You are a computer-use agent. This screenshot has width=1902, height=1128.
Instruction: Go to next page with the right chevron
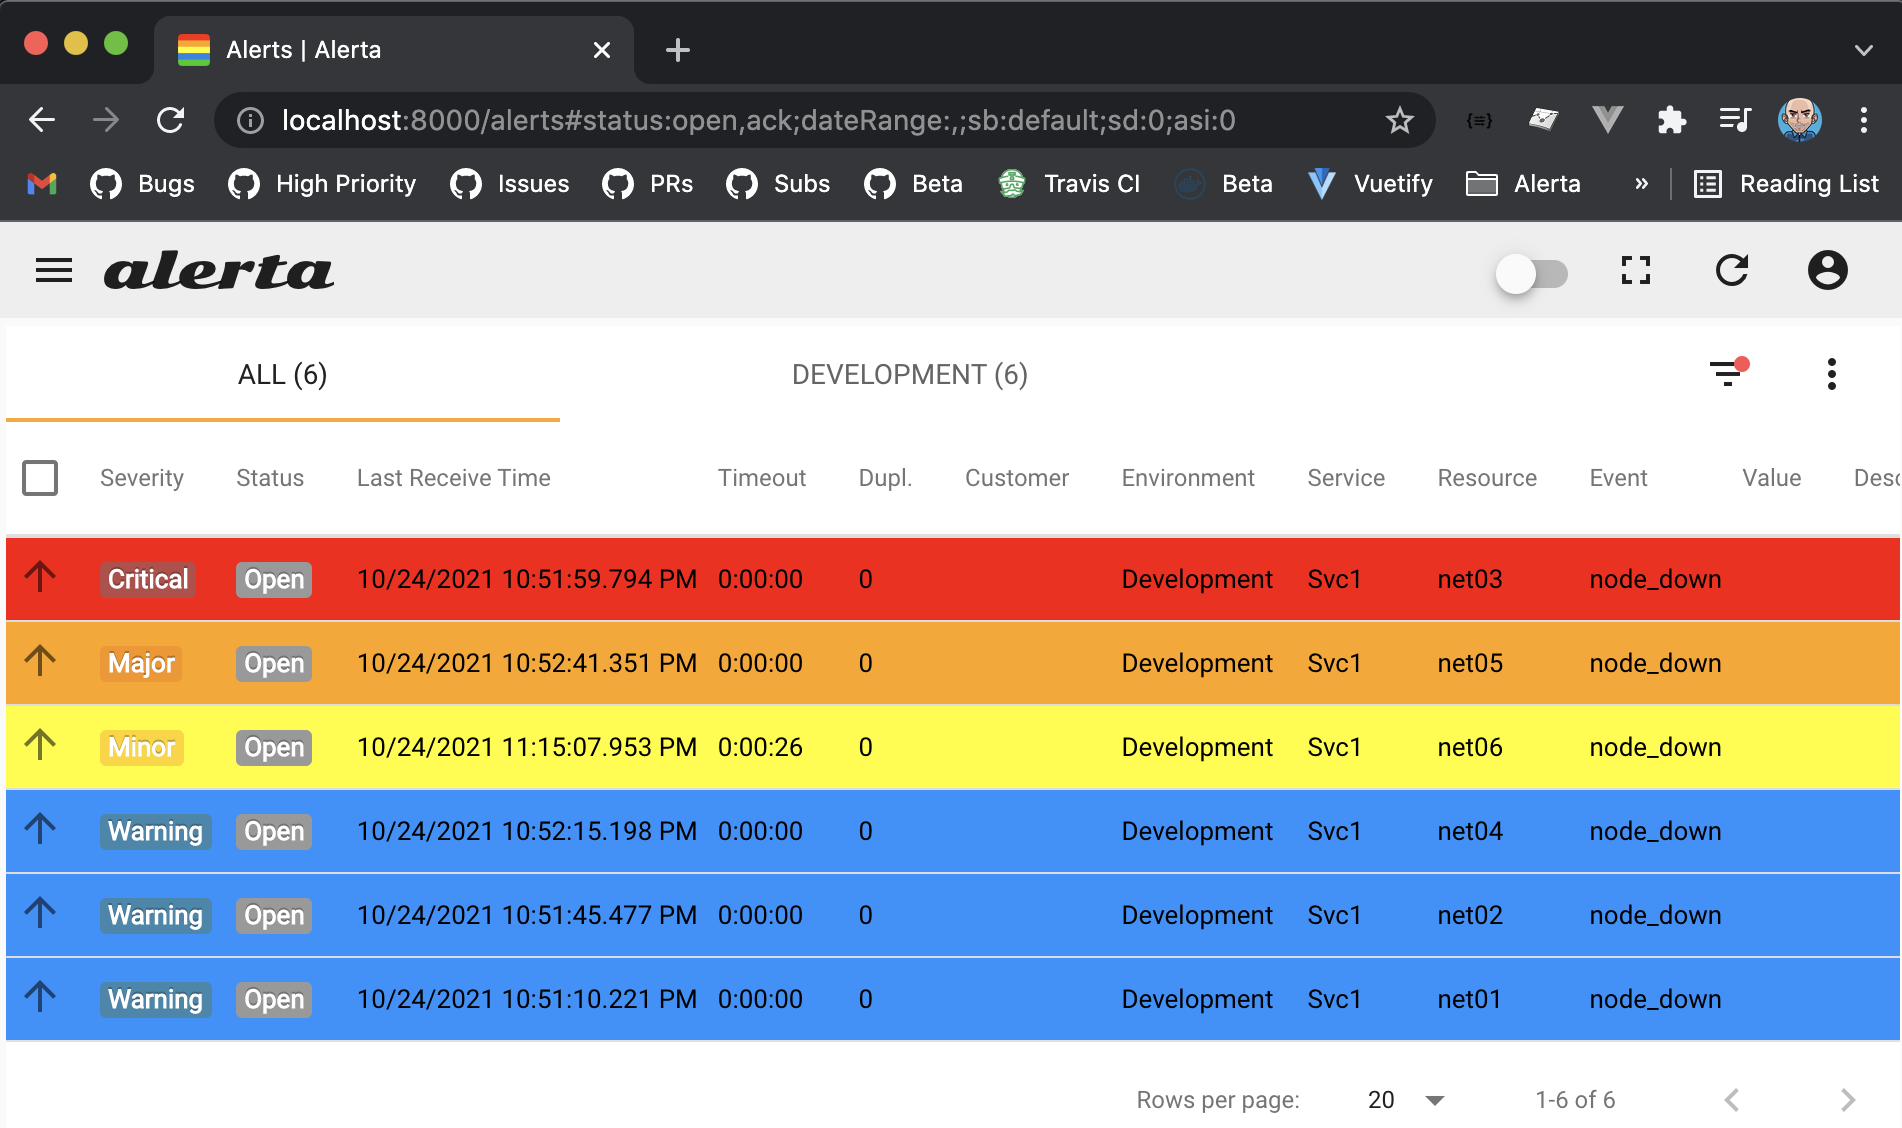pyautogui.click(x=1848, y=1099)
